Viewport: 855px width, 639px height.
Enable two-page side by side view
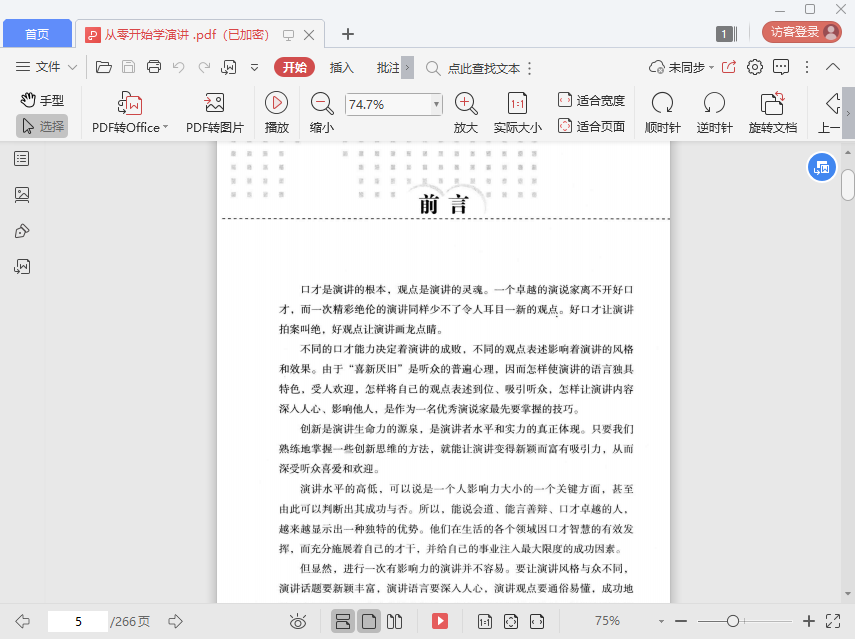click(394, 621)
